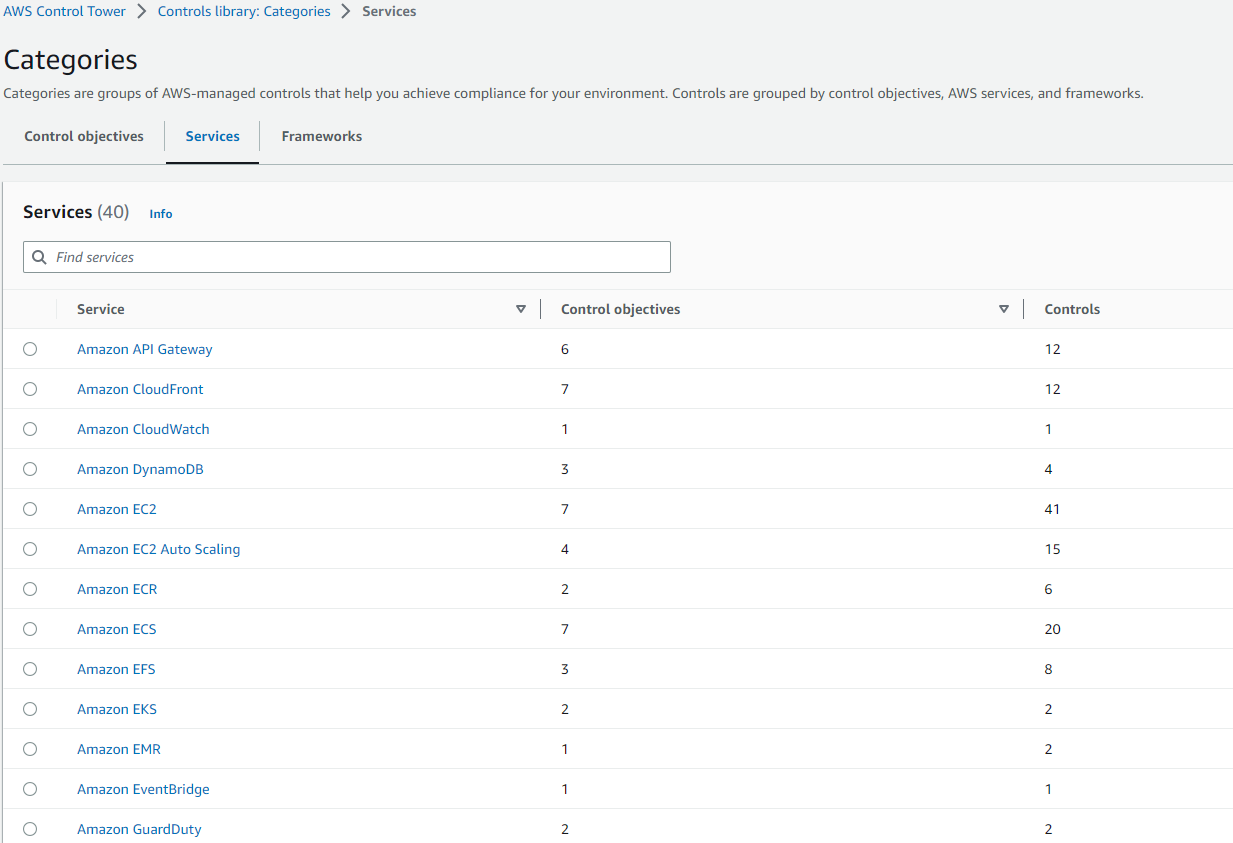Click the controls count 8 for Amazon EFS
This screenshot has width=1233, height=843.
(x=1048, y=669)
